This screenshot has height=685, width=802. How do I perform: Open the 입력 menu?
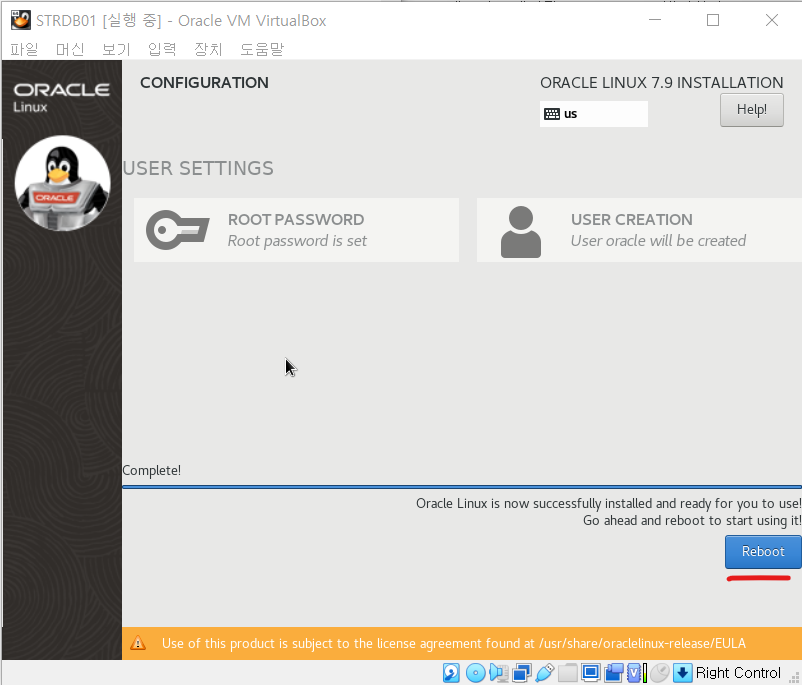click(162, 49)
